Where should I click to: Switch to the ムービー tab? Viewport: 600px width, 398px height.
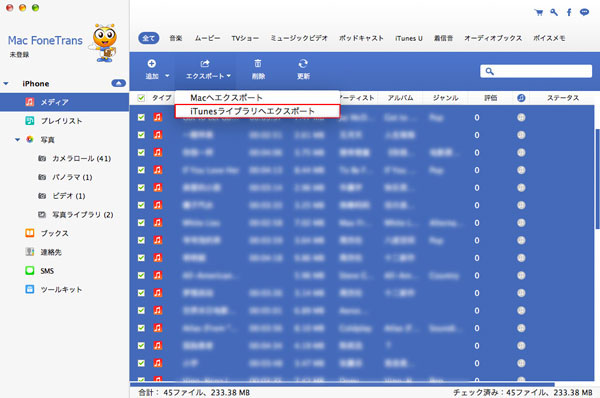click(x=207, y=38)
